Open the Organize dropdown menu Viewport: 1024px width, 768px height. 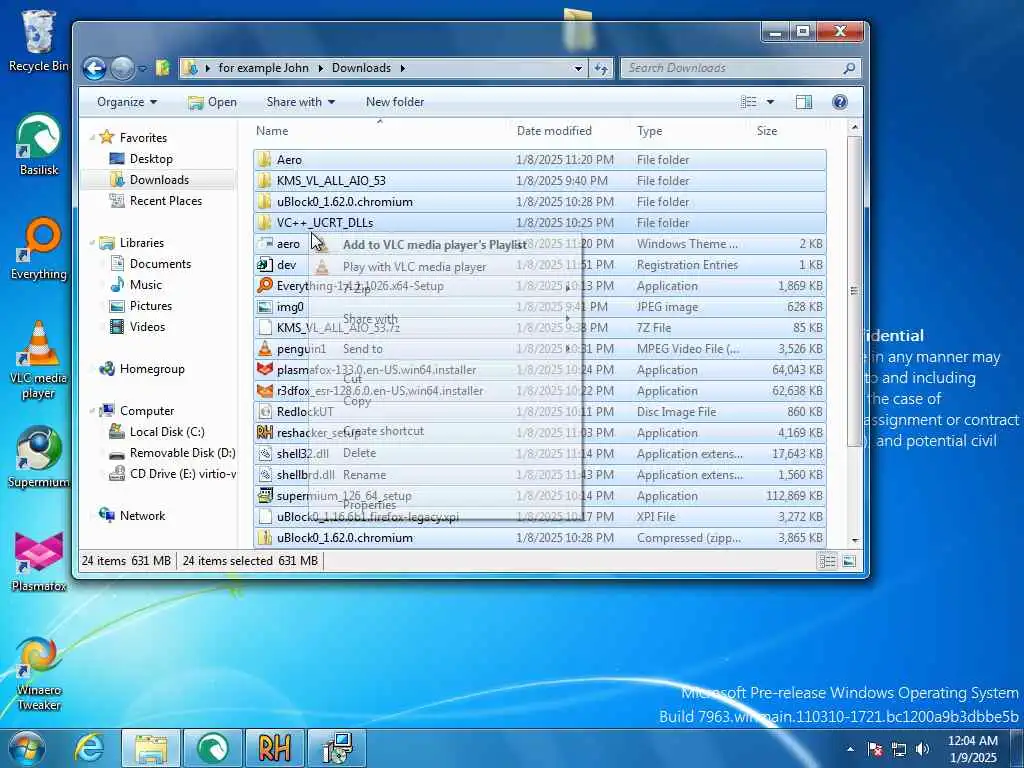(x=127, y=102)
